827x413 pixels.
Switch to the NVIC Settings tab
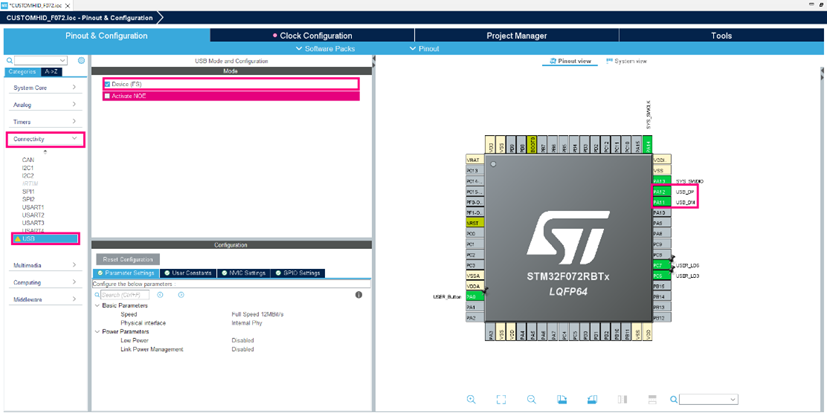(x=243, y=273)
